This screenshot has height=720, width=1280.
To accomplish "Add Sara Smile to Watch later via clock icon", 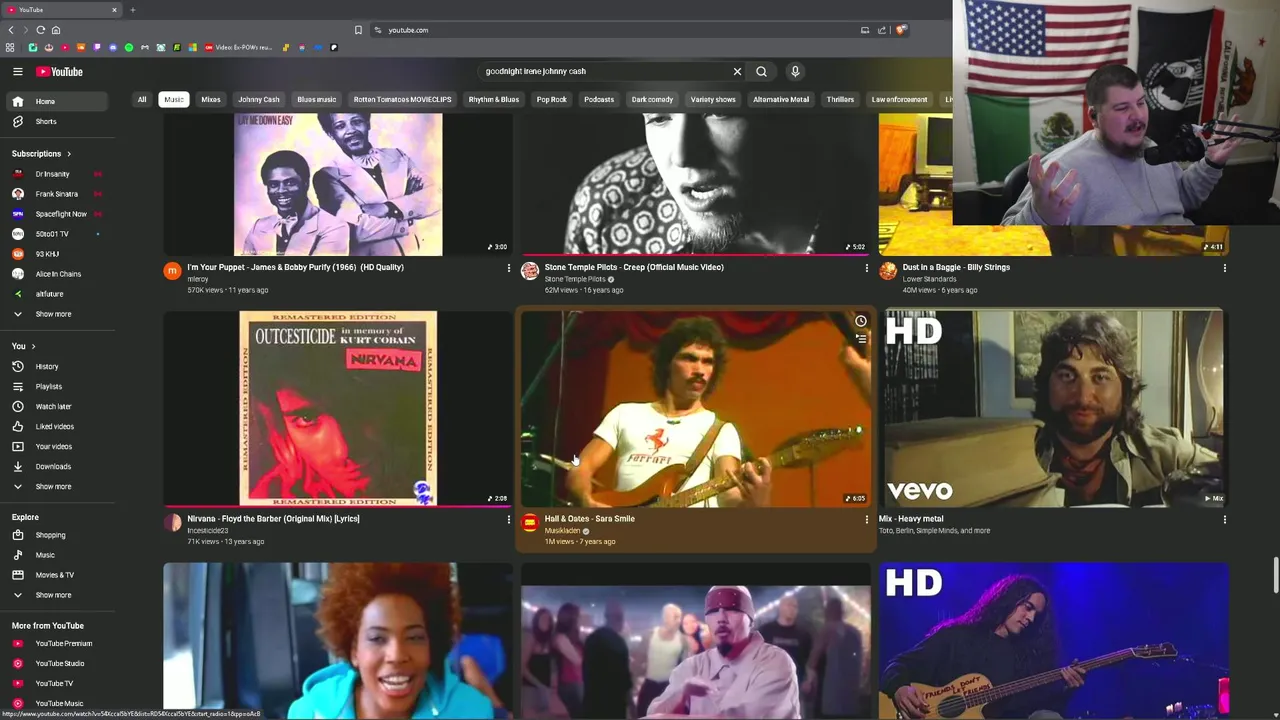I will point(860,321).
